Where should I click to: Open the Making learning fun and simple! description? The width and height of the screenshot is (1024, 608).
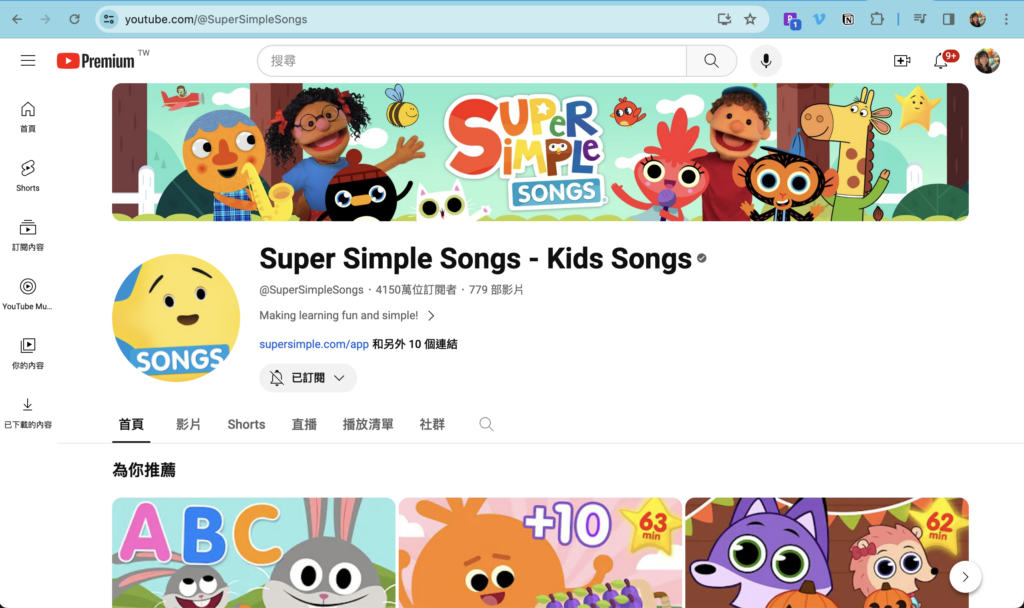(x=338, y=315)
